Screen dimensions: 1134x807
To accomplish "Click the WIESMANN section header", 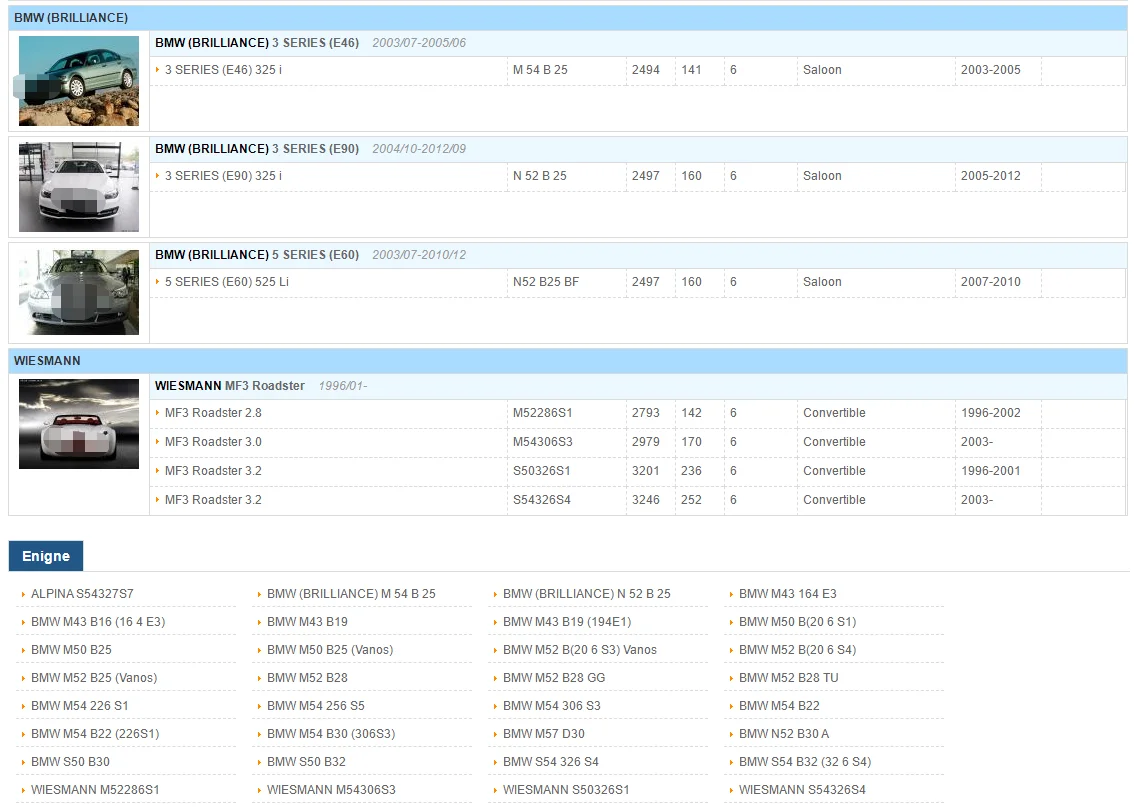I will point(568,361).
